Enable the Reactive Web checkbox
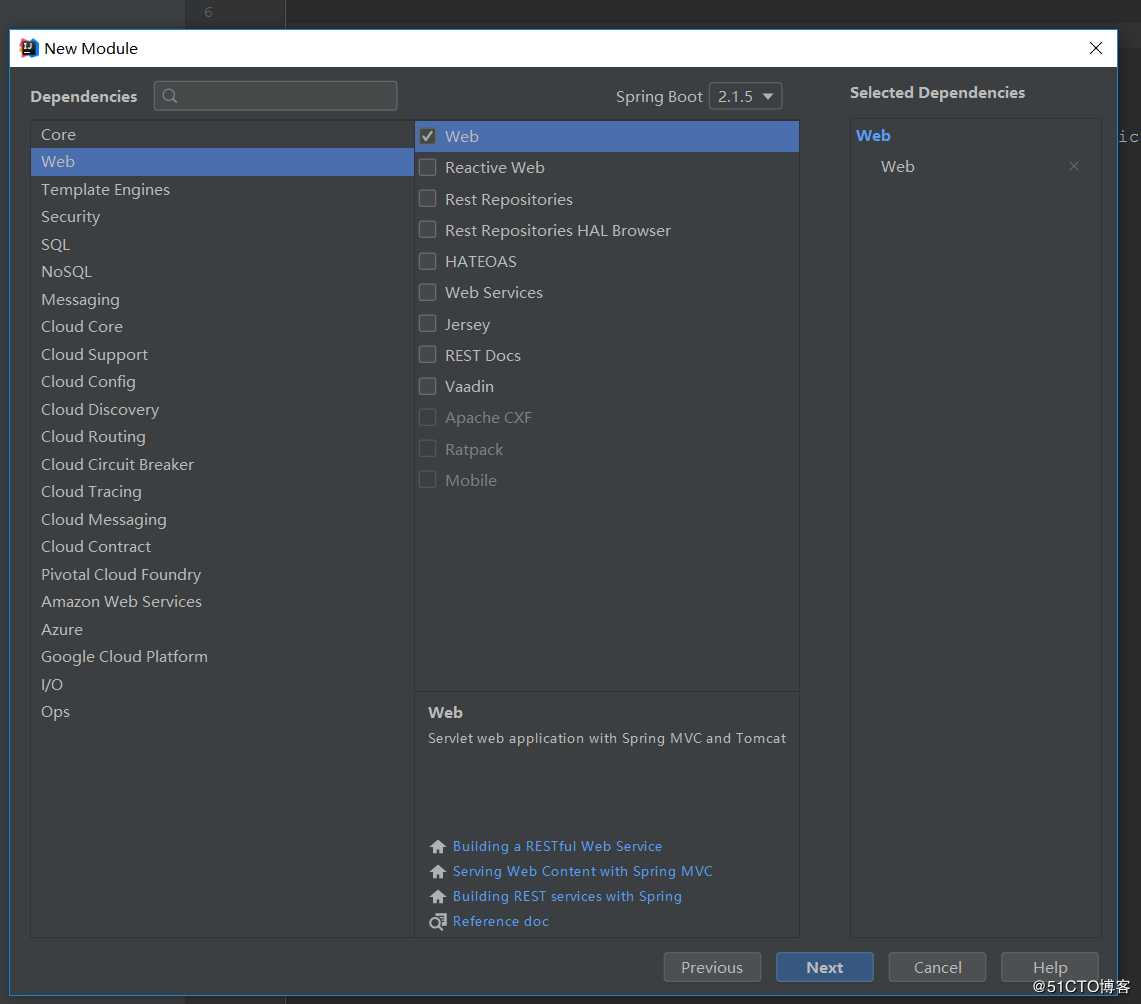 click(428, 167)
